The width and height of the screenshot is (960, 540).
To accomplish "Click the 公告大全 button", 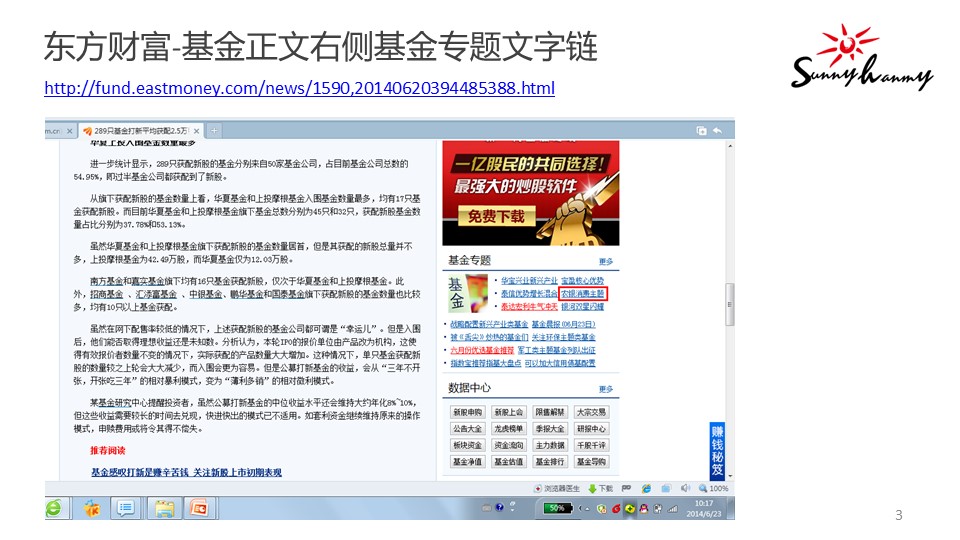I will click(x=468, y=429).
